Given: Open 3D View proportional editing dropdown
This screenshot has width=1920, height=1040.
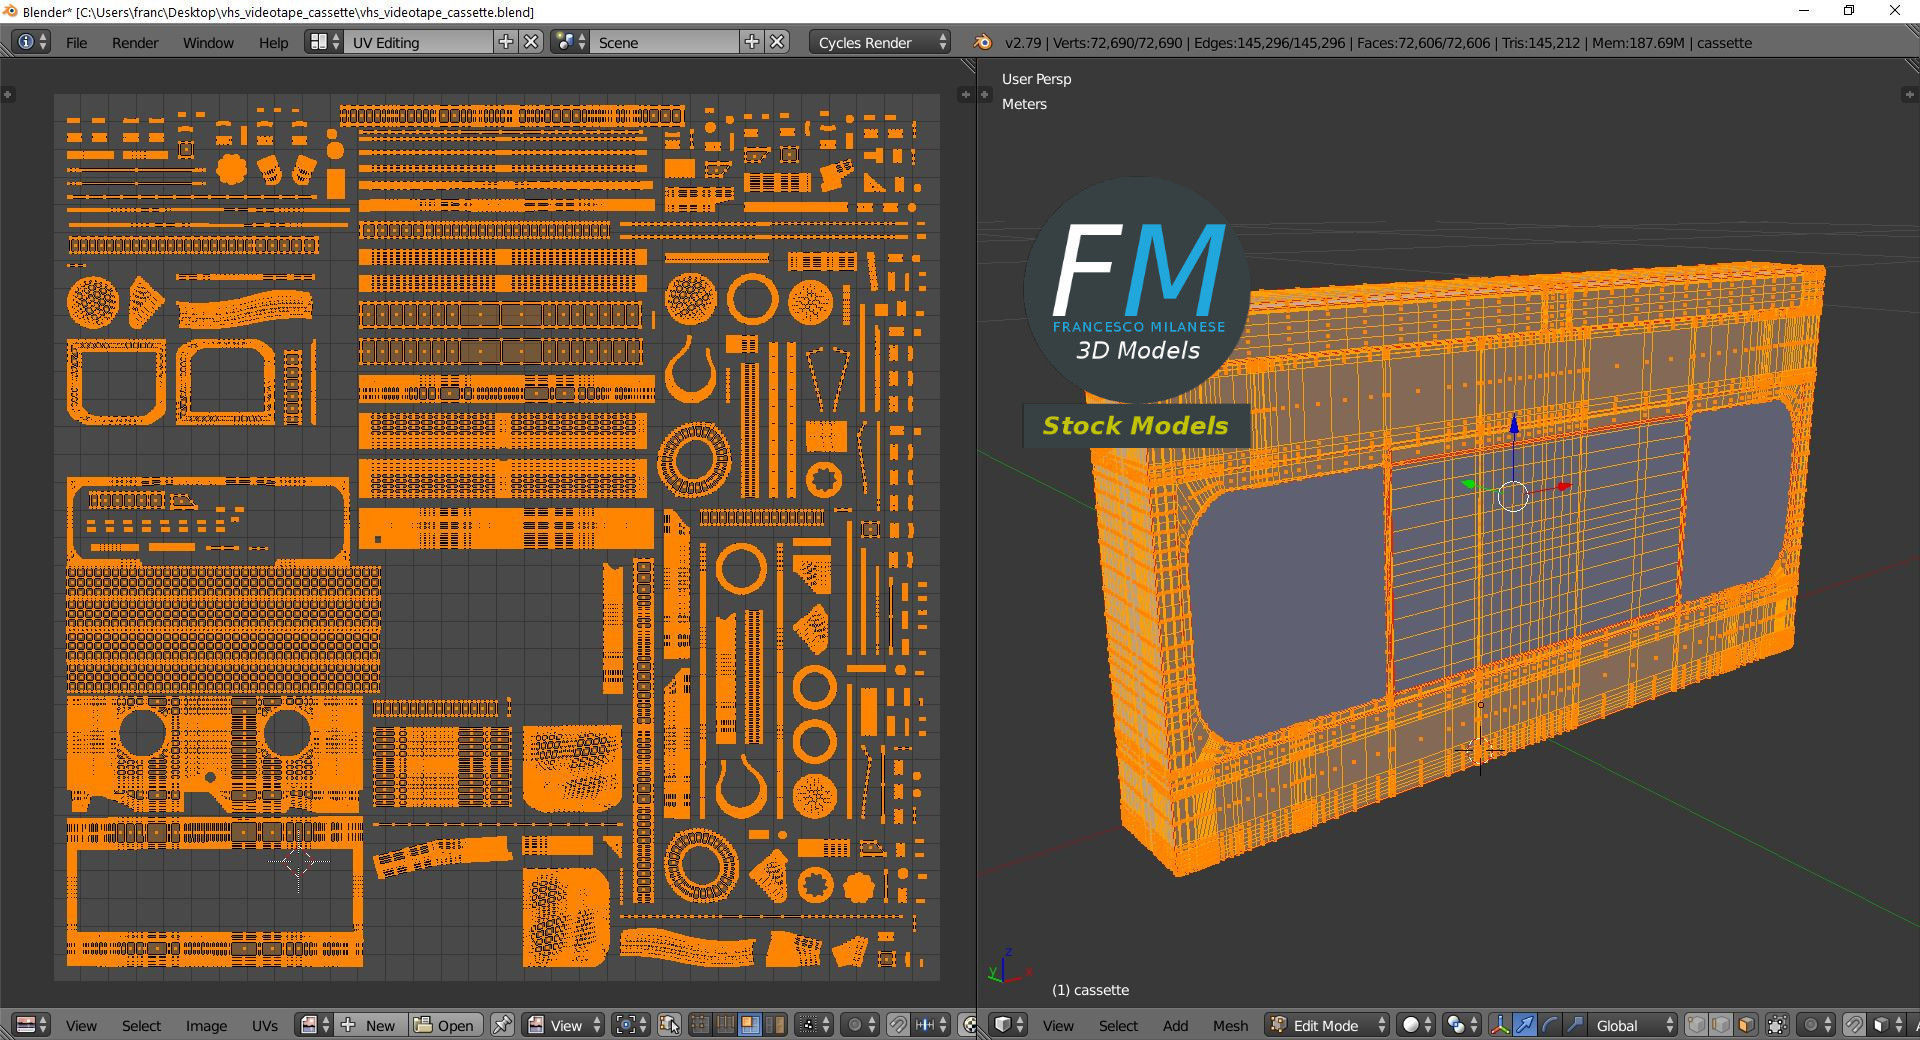Looking at the screenshot, I should tap(1815, 1025).
